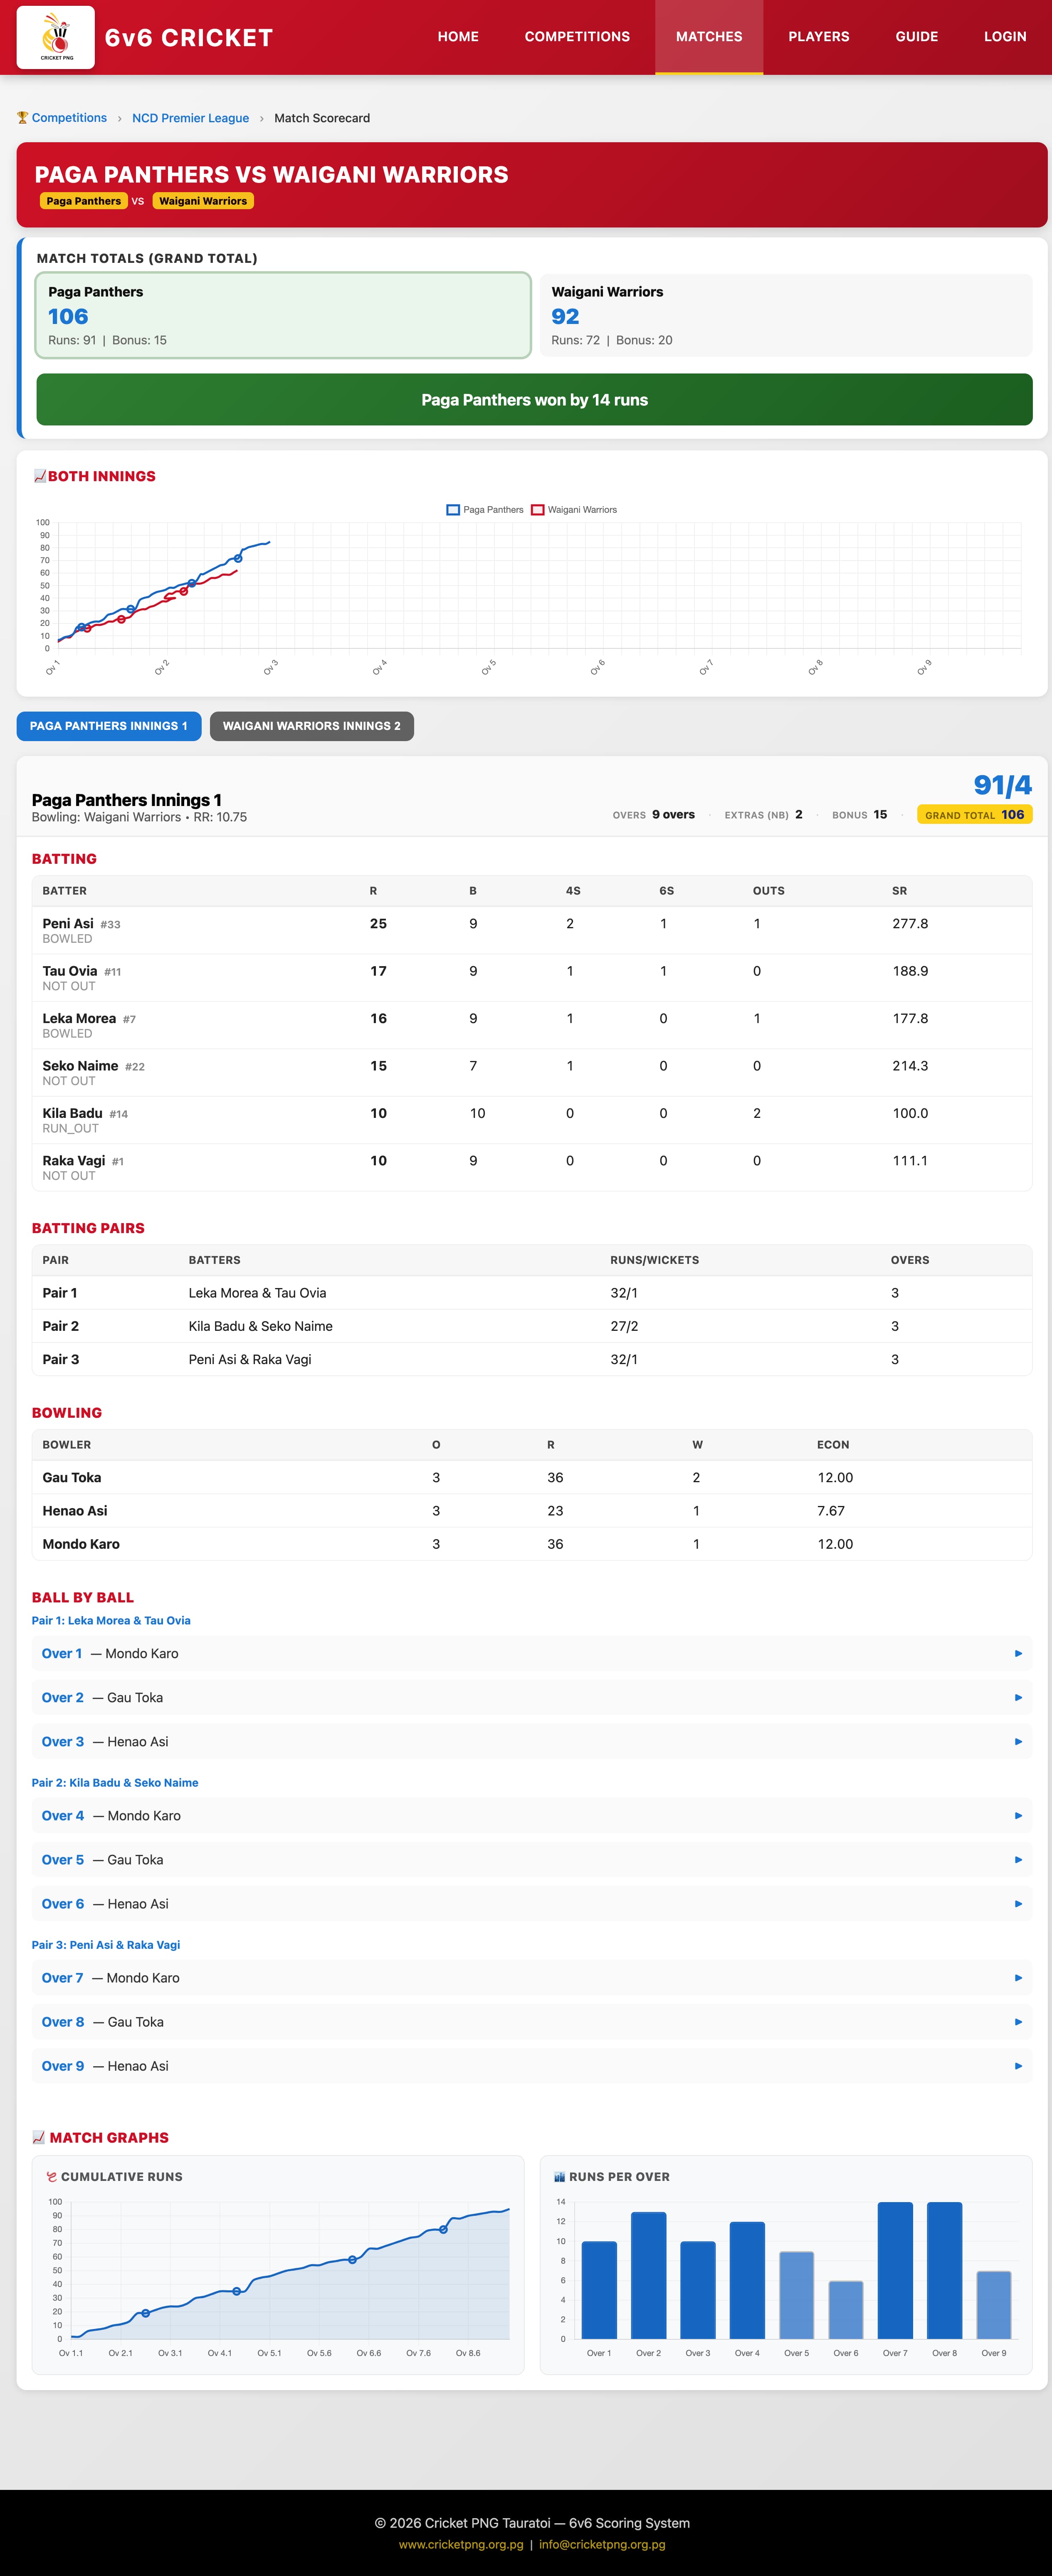Expand Over 1 bowled by Mondo Karo
The height and width of the screenshot is (2576, 1052).
coord(532,1654)
